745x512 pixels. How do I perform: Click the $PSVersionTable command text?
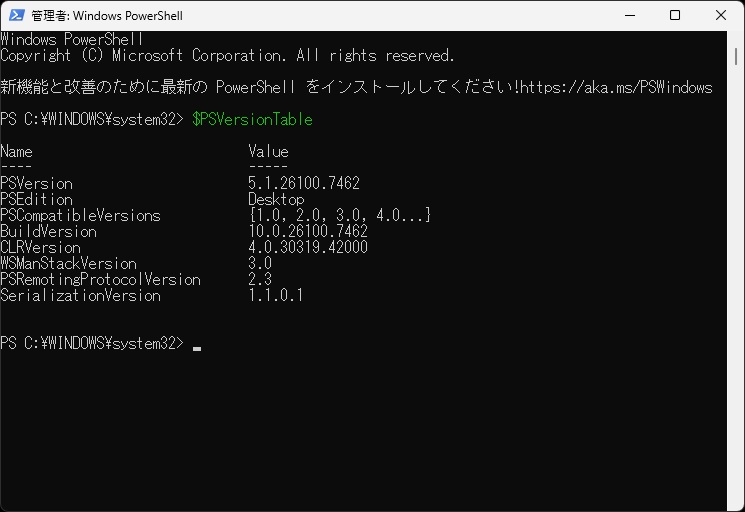coord(252,120)
